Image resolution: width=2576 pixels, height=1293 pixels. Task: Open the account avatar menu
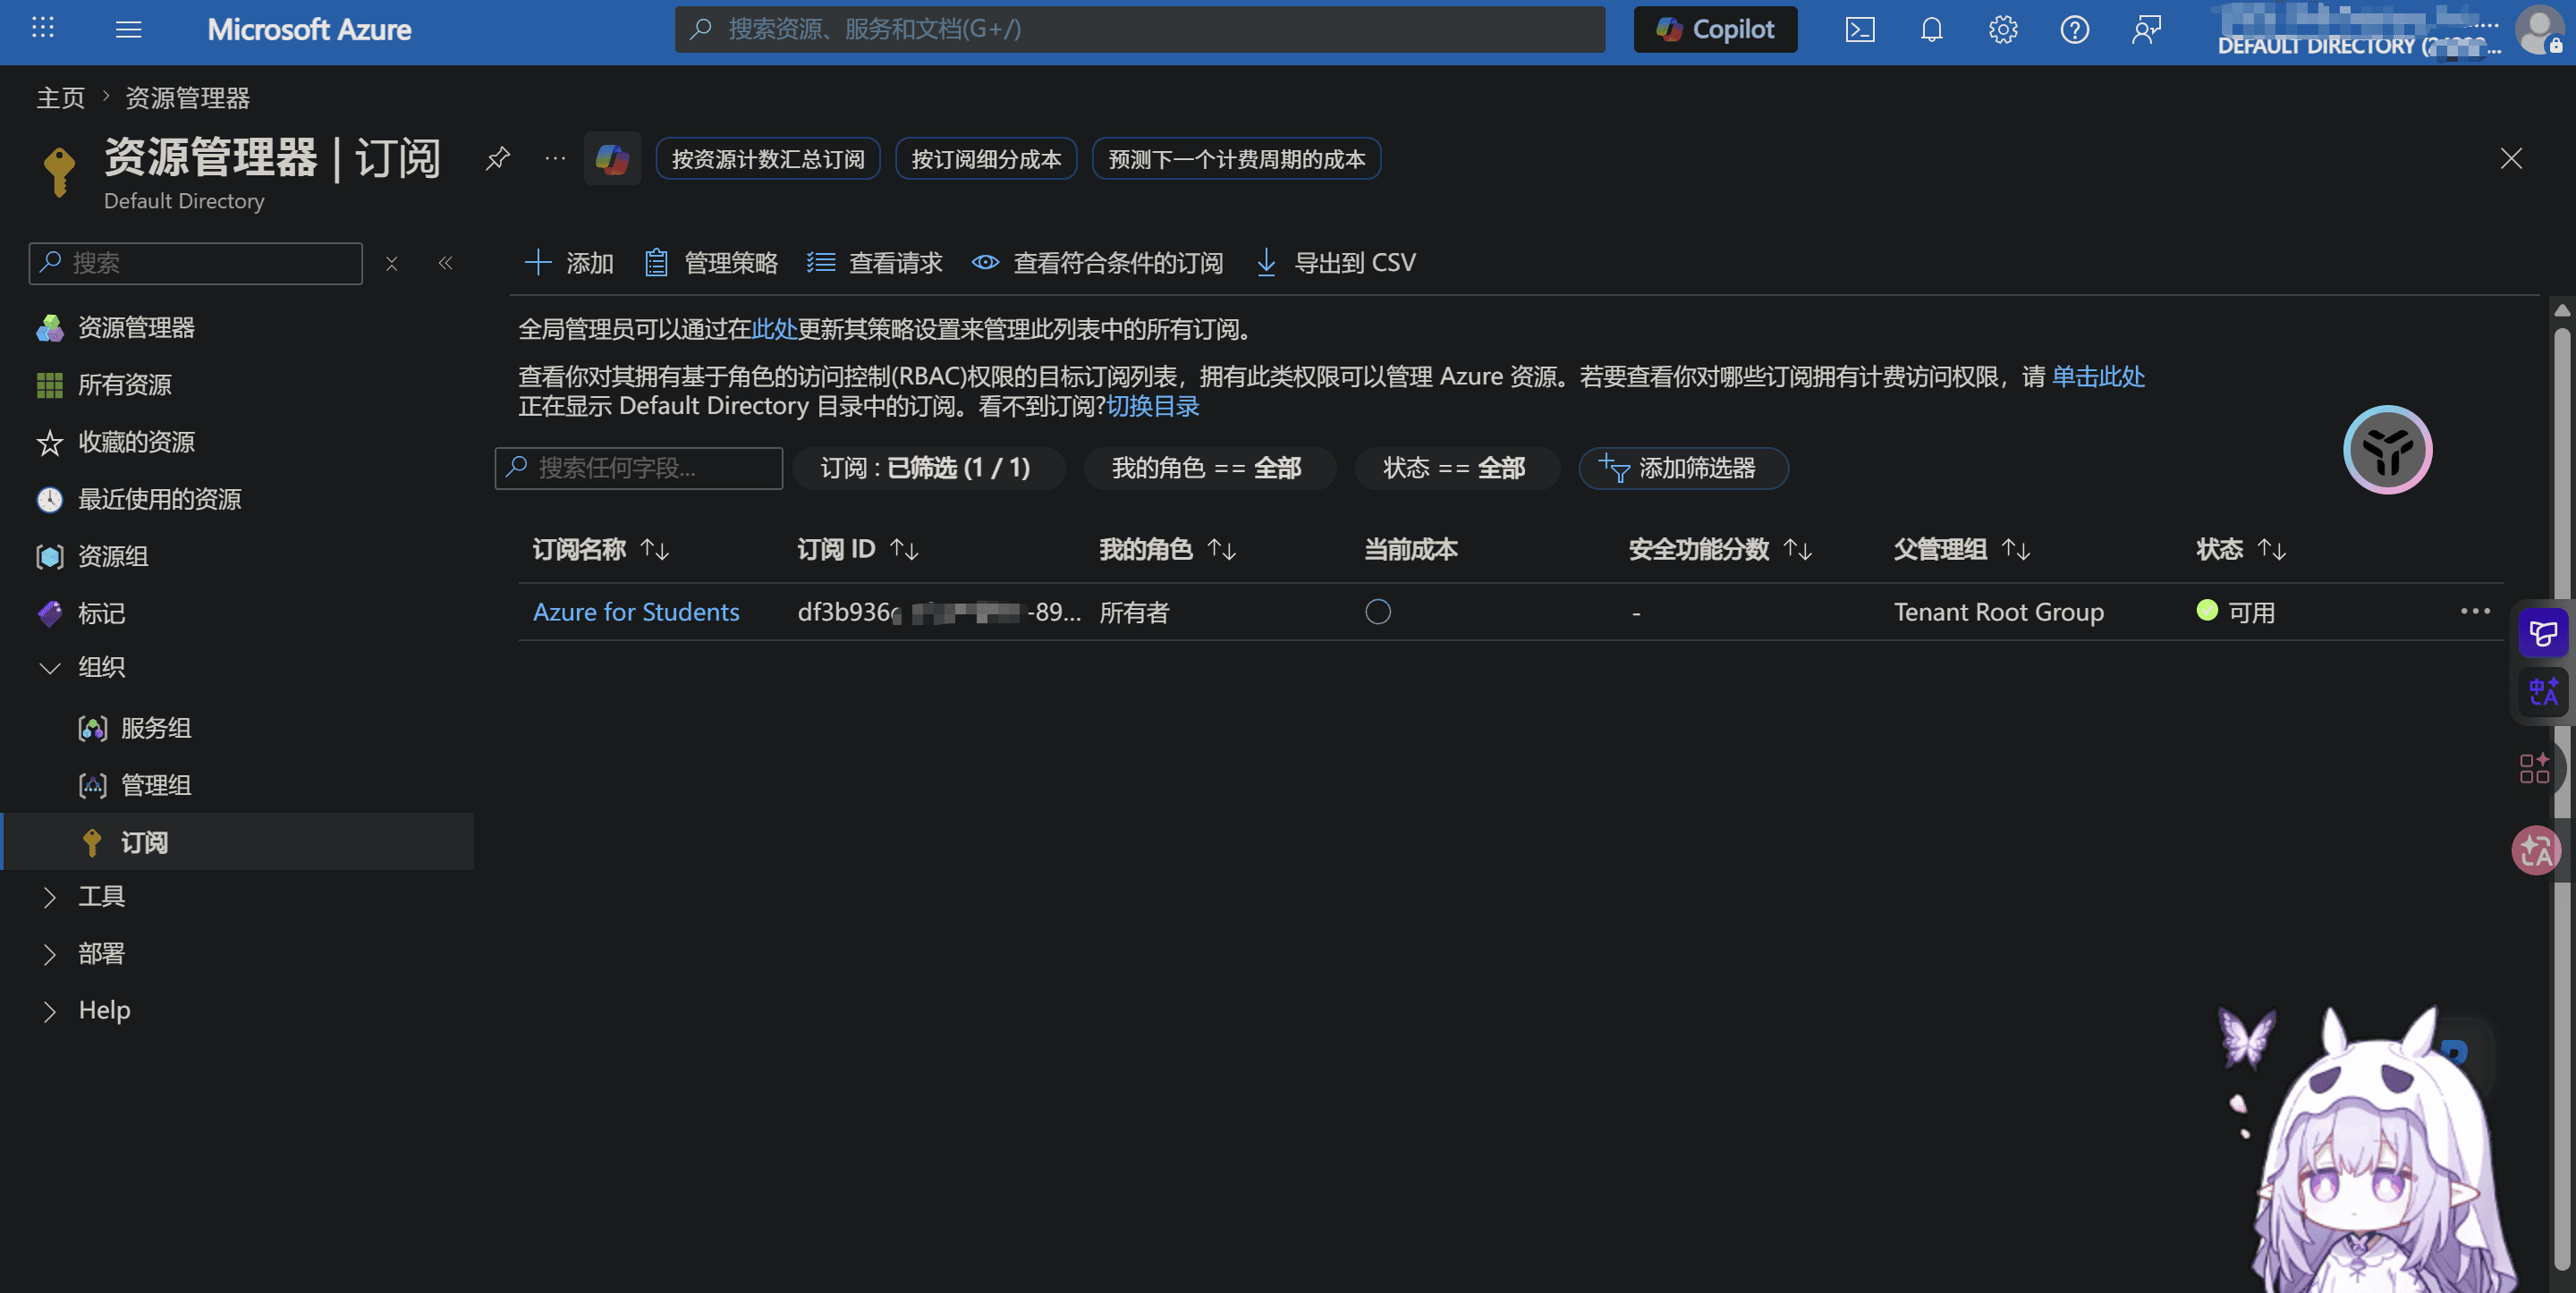pos(2539,29)
